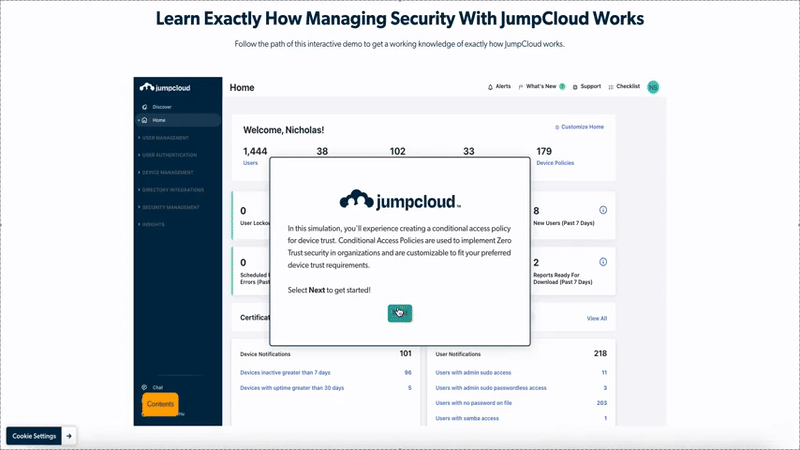This screenshot has height=450, width=800.
Task: Open the Device Policies link
Action: [555, 163]
